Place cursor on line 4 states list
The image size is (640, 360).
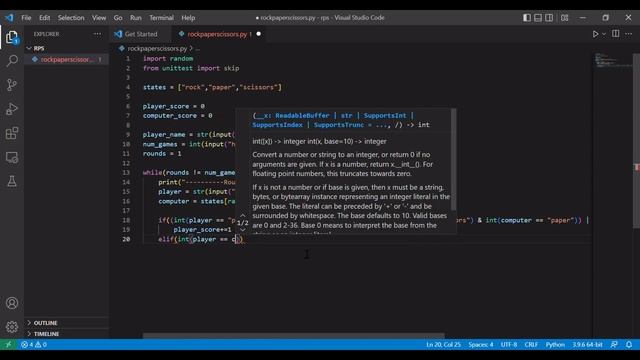[212, 87]
